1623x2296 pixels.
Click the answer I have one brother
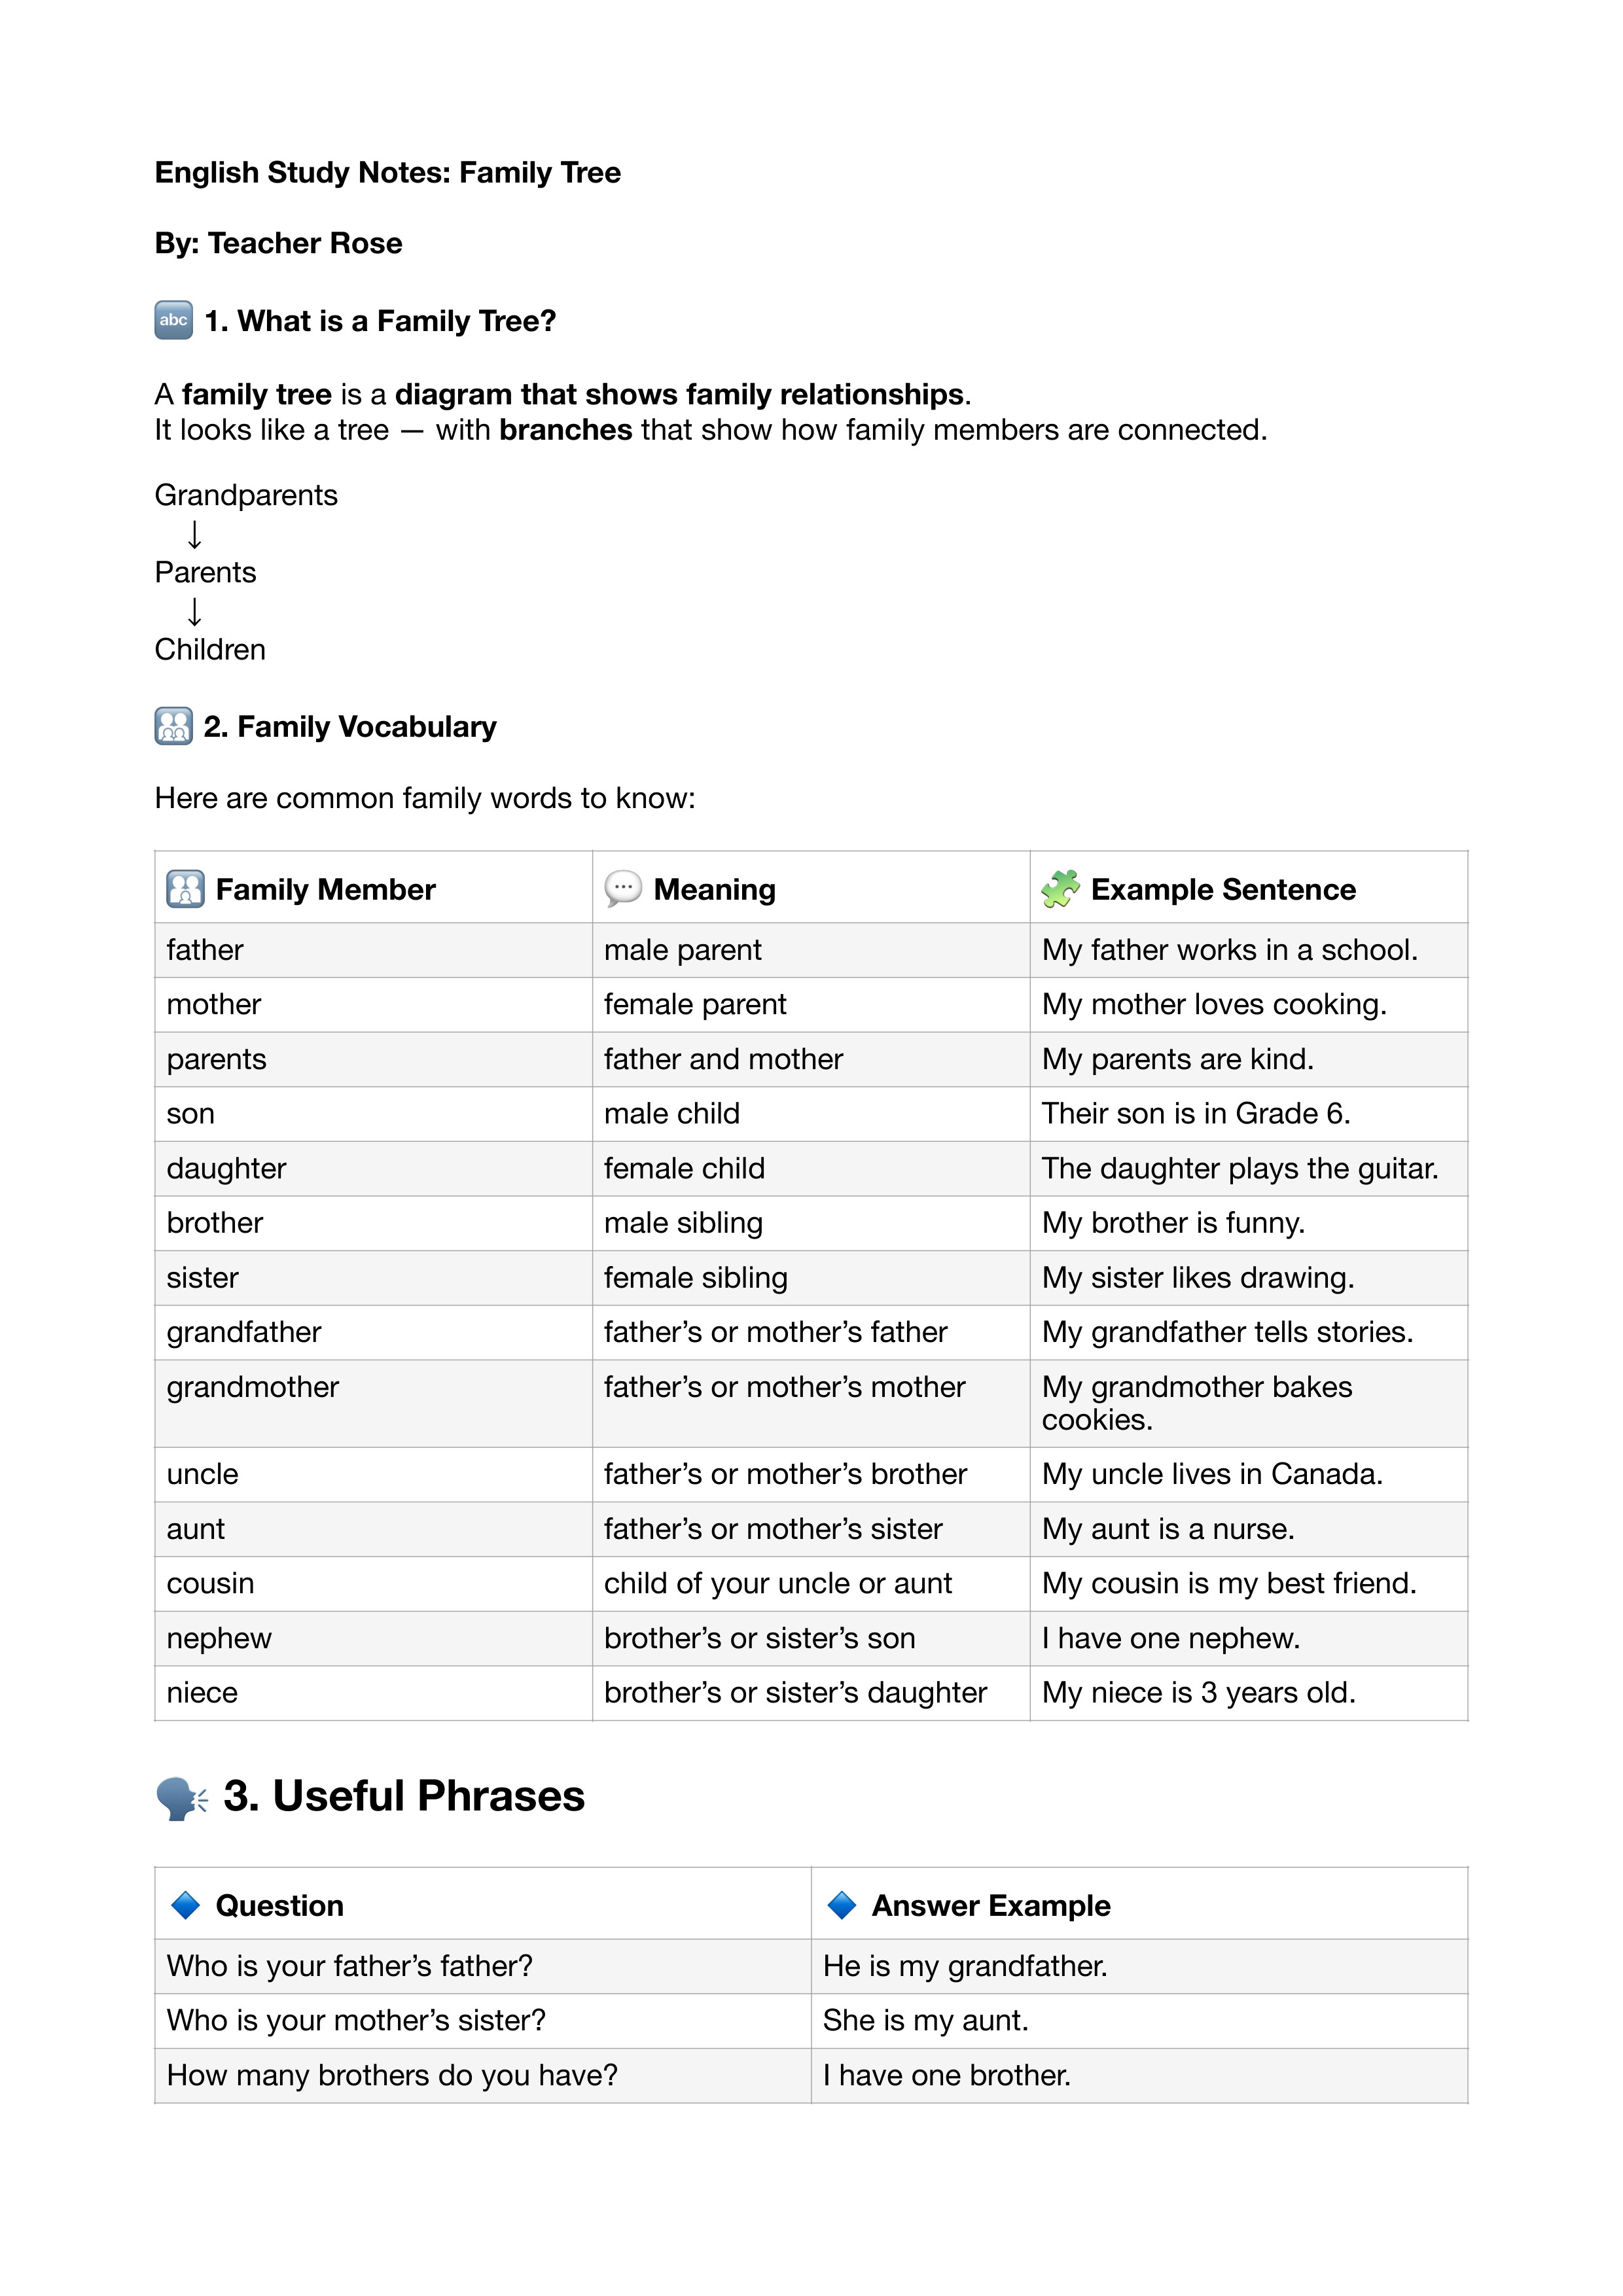(946, 2075)
